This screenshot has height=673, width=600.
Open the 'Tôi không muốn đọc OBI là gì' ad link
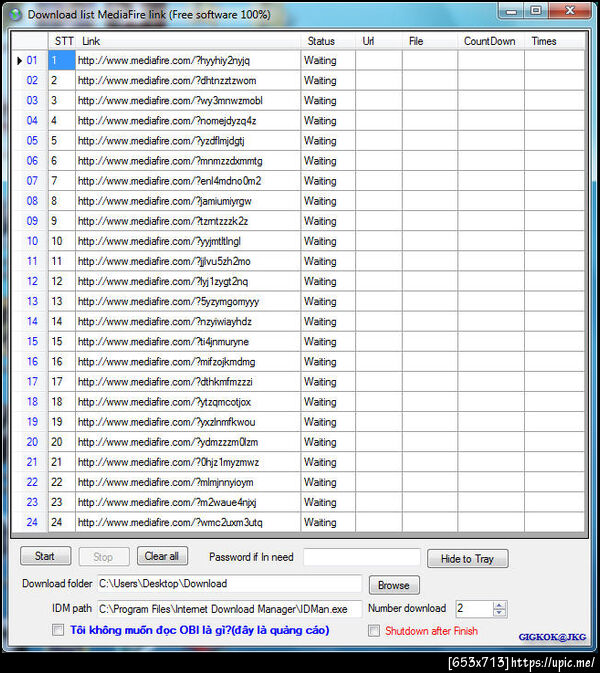[x=200, y=630]
